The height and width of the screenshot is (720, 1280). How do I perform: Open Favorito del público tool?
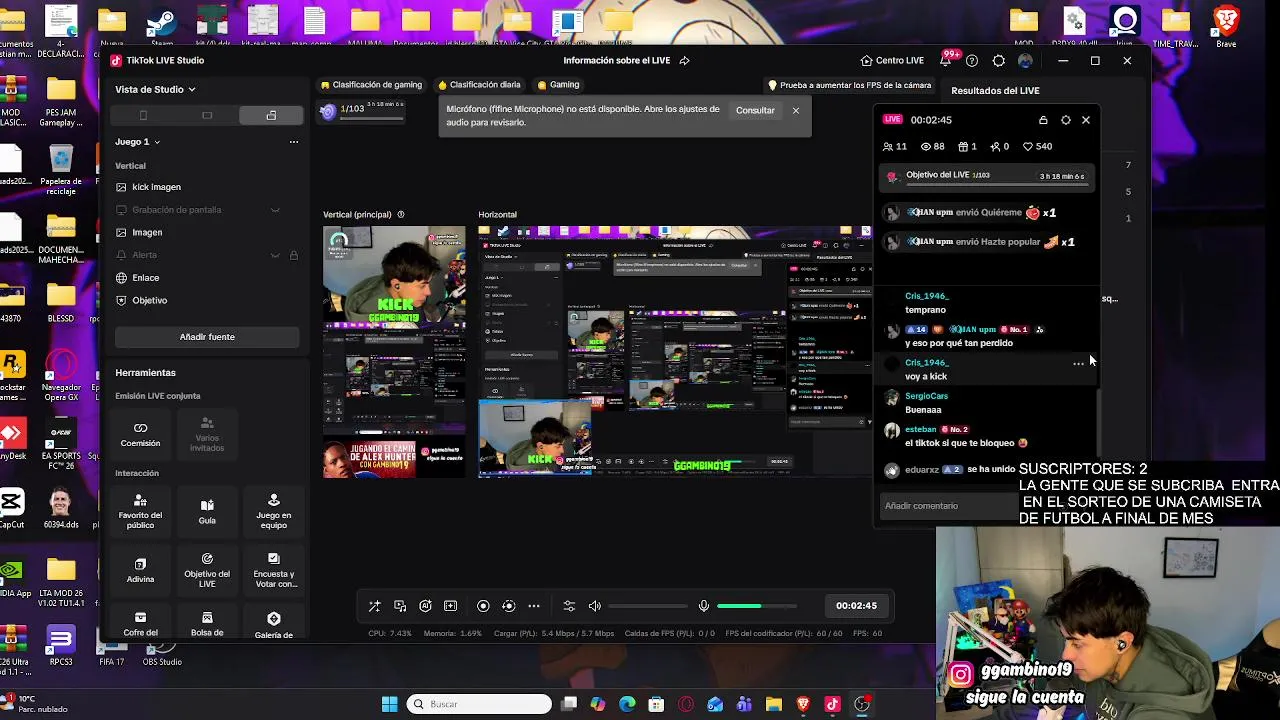140,510
